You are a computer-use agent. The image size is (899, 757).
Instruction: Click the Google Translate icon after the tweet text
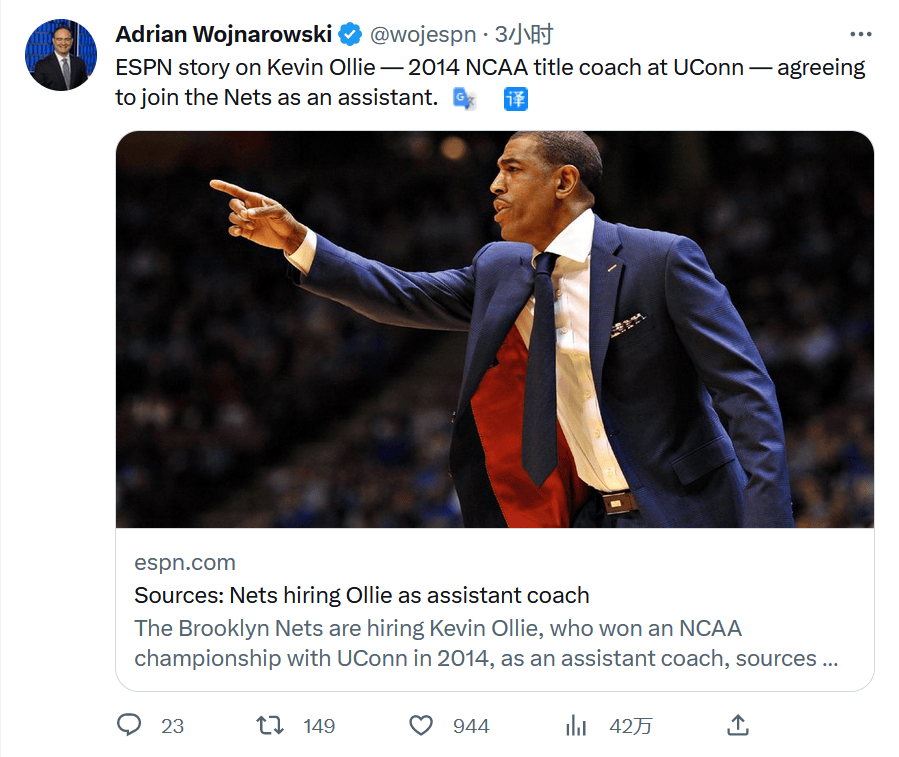click(x=463, y=99)
